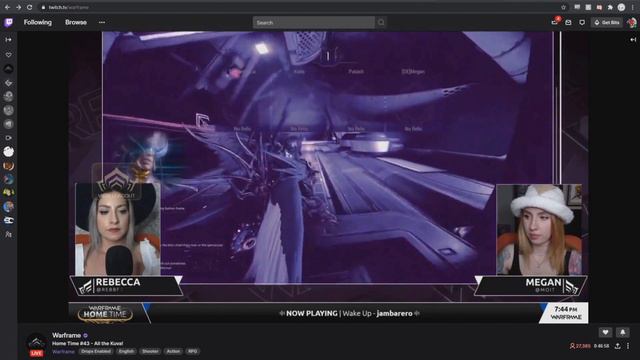Select the Drops Enabled tag
640x360 pixels.
click(x=96, y=351)
